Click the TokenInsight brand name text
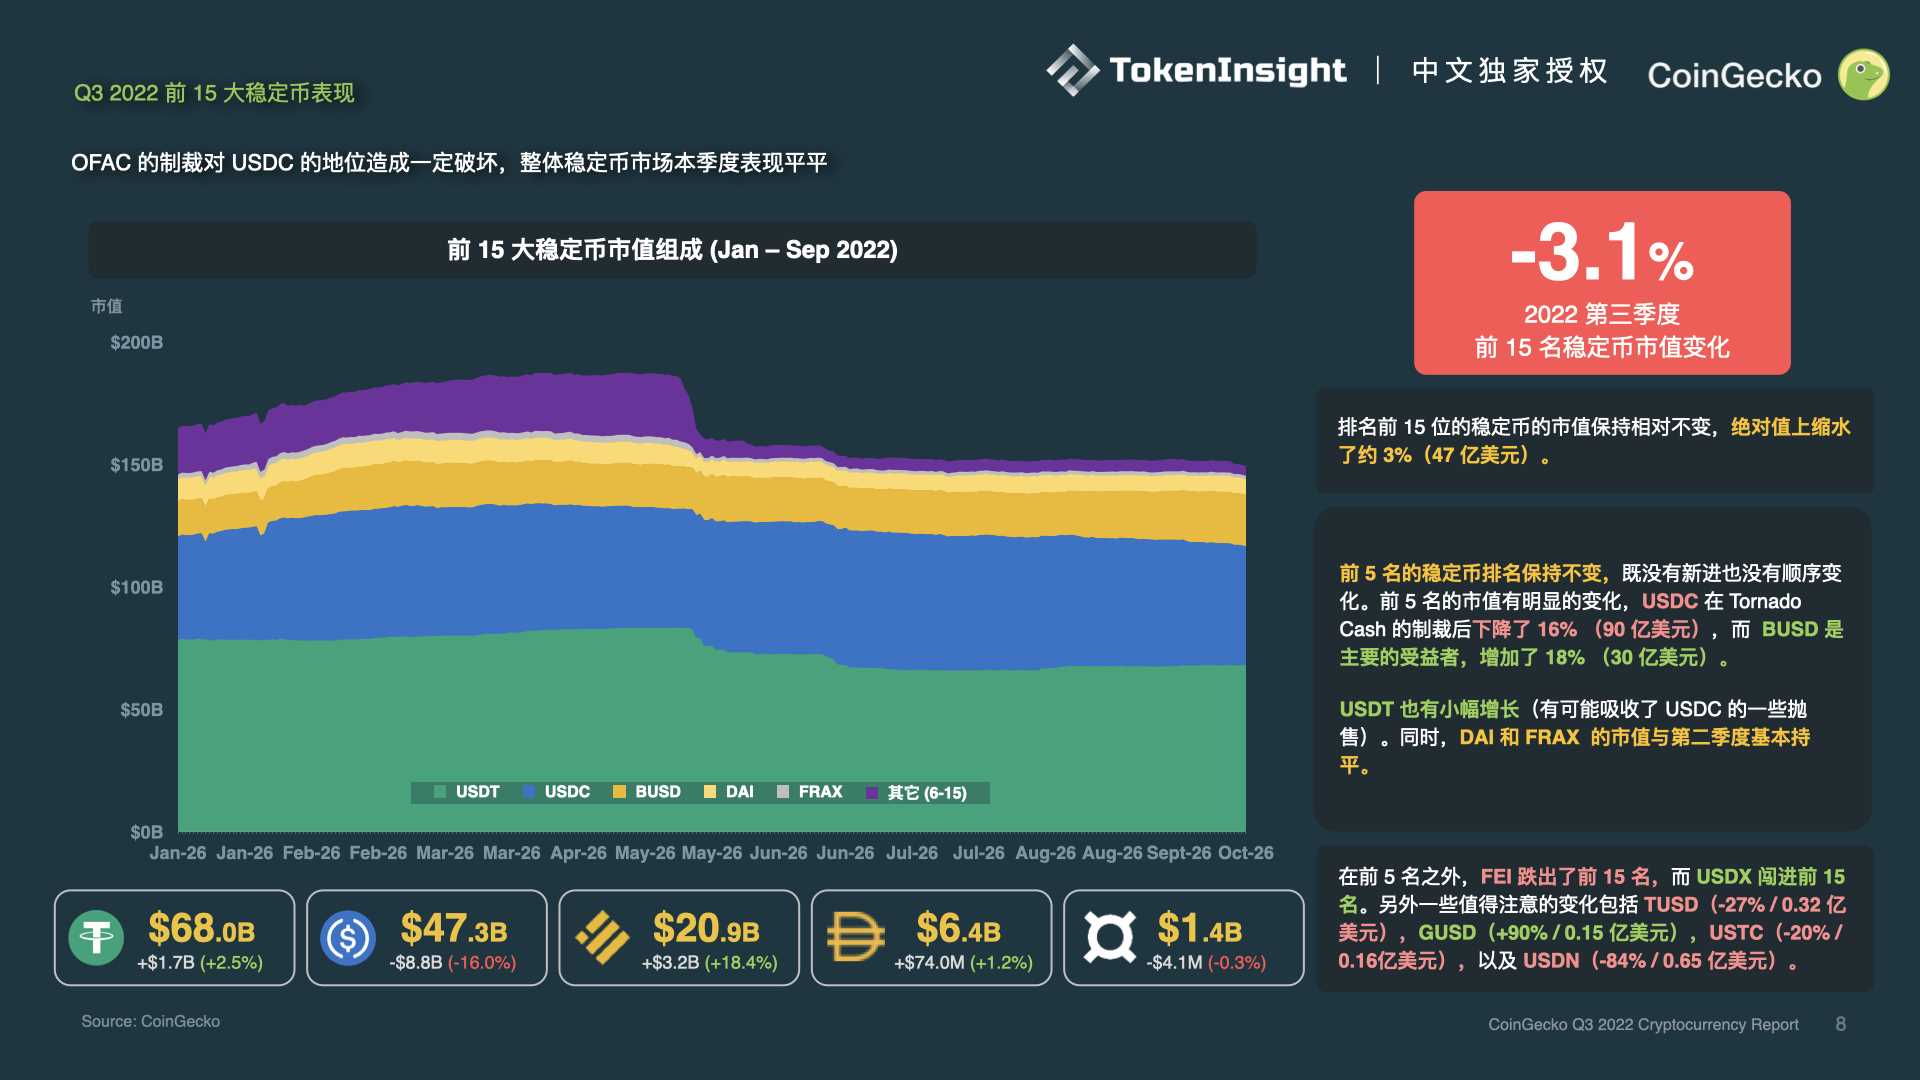The image size is (1920, 1080). click(x=1227, y=70)
